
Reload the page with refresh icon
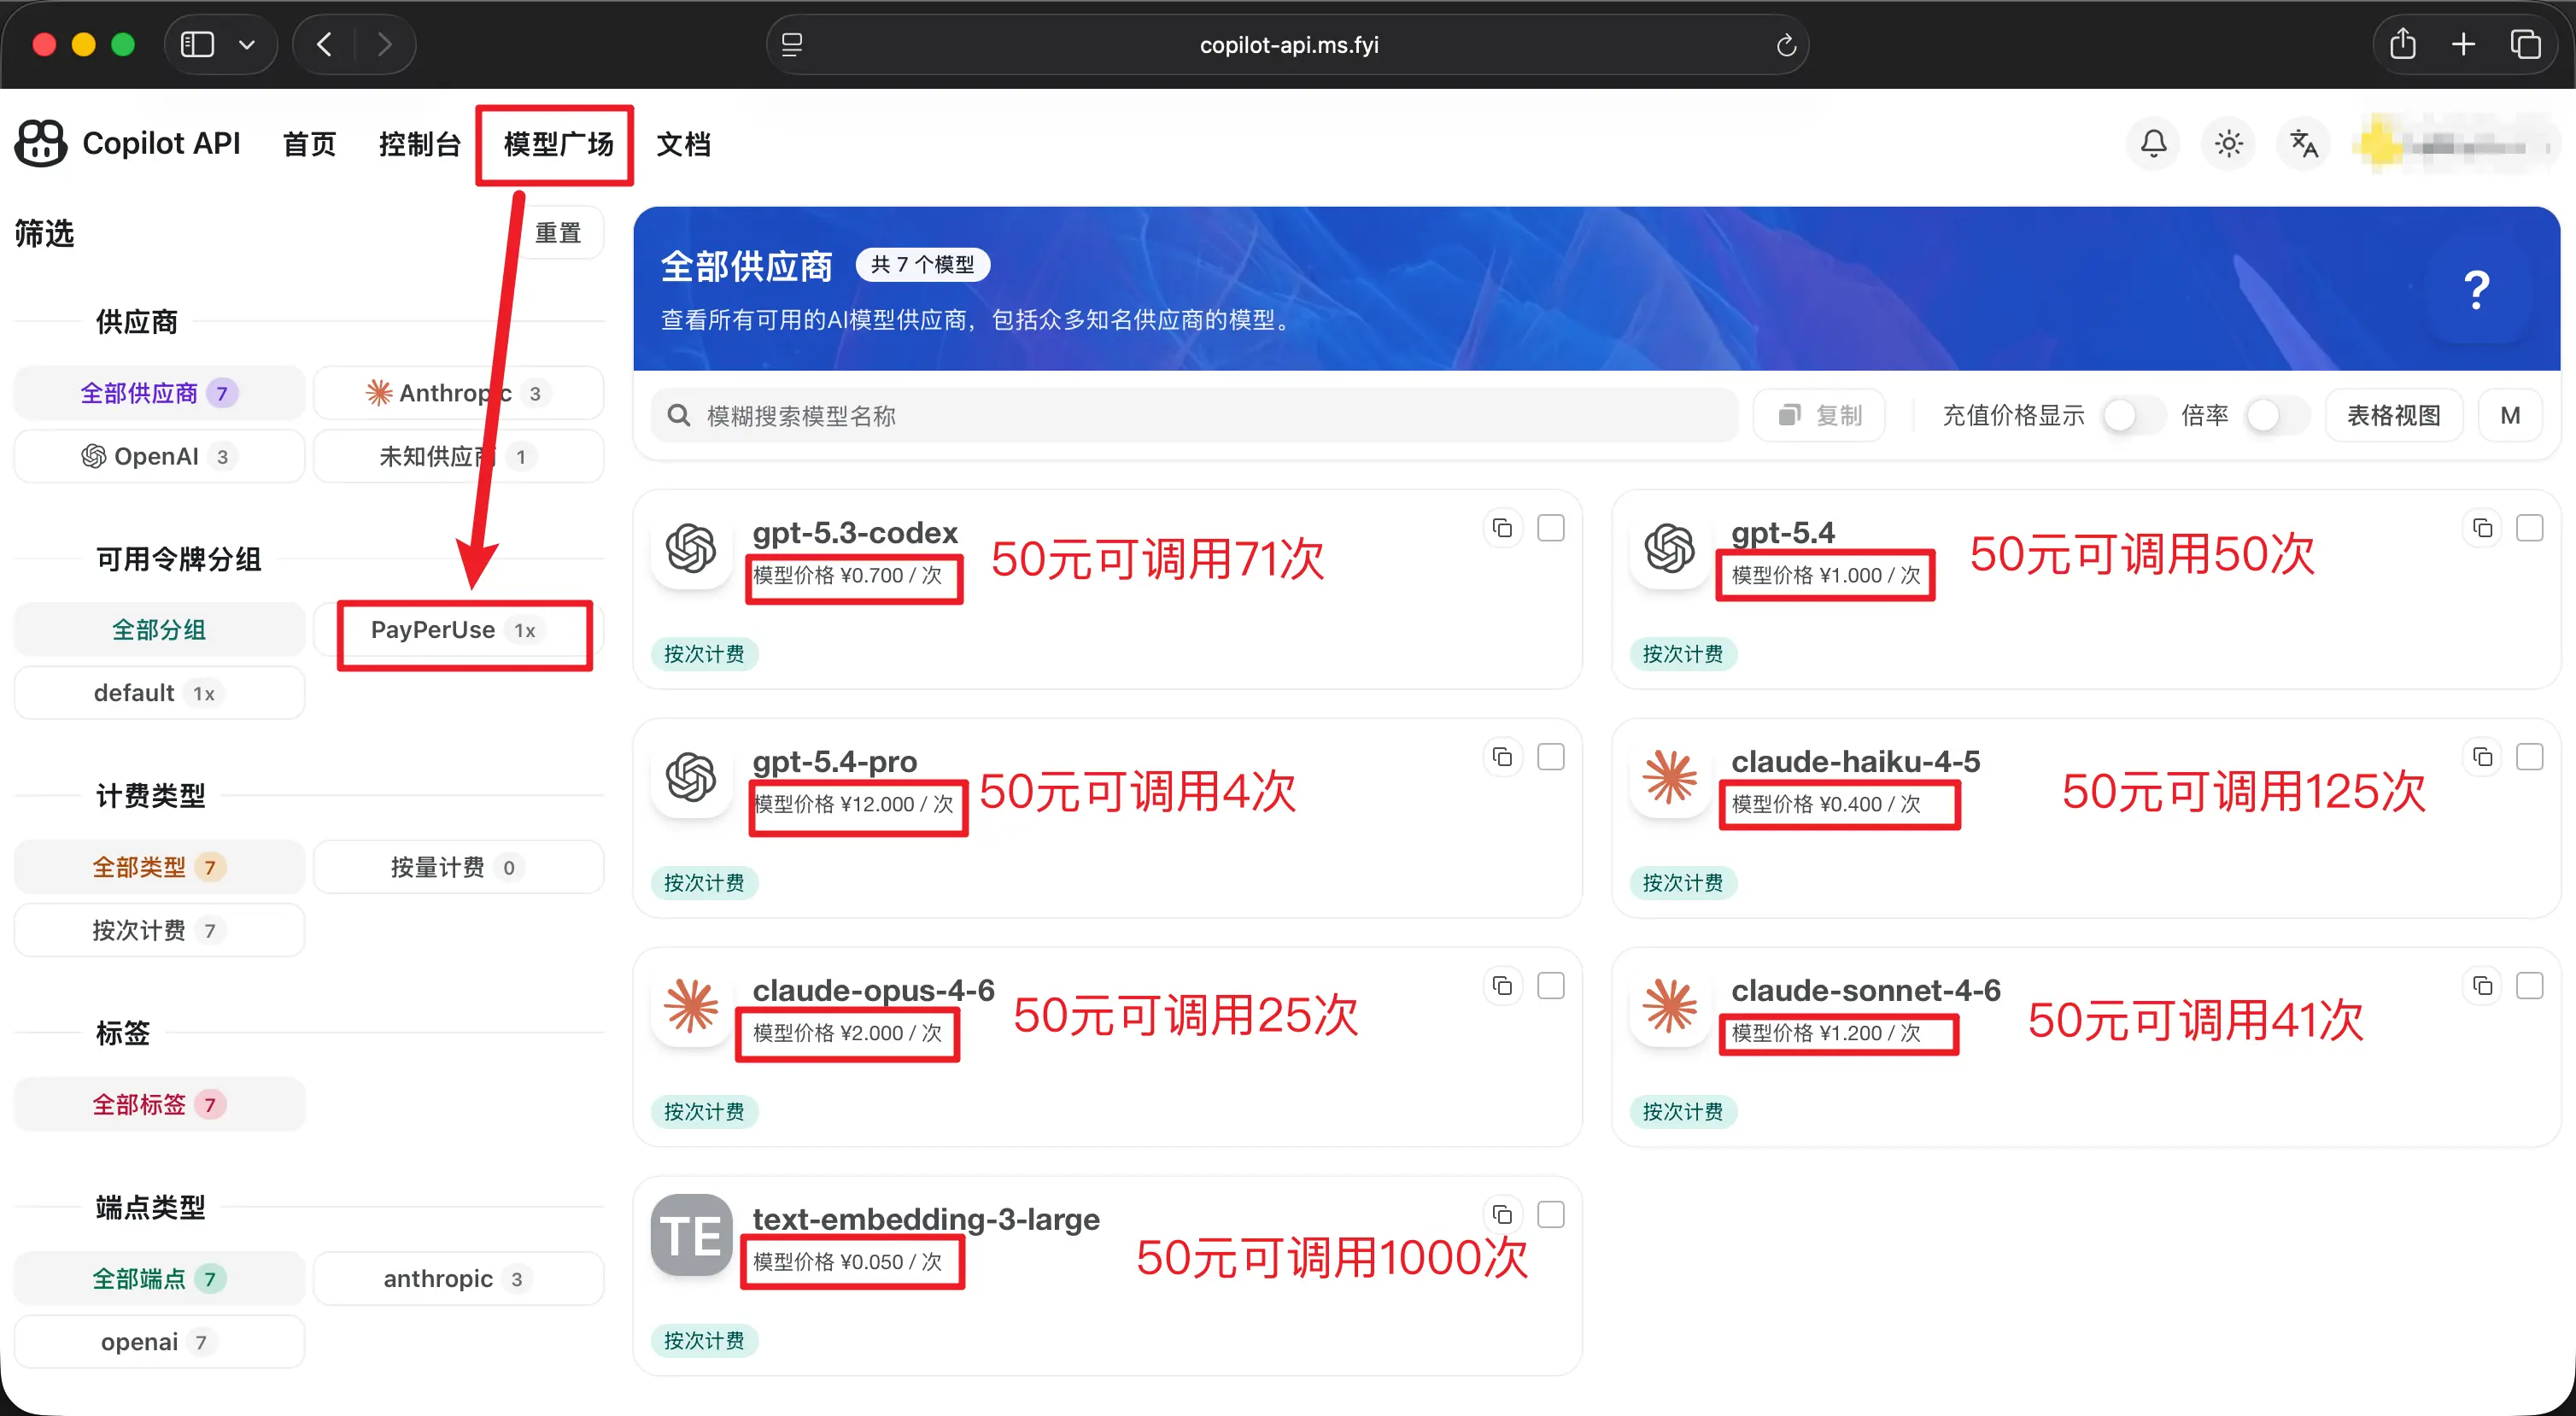(x=1786, y=45)
